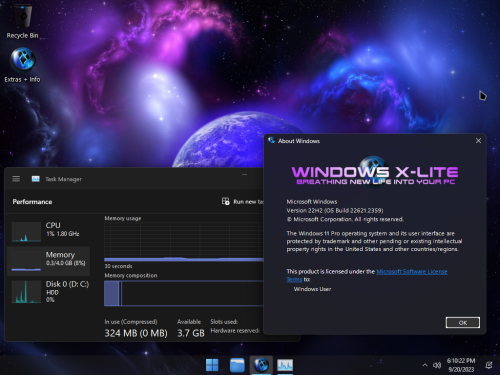Open the volume speaker tray icon
The width and height of the screenshot is (500, 375).
tap(437, 365)
